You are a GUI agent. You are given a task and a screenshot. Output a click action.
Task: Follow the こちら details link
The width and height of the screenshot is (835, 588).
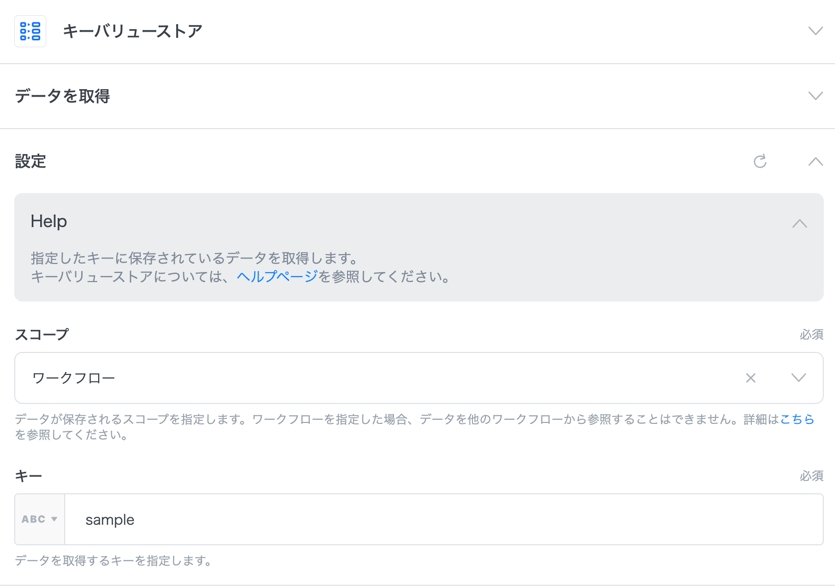pyautogui.click(x=797, y=420)
